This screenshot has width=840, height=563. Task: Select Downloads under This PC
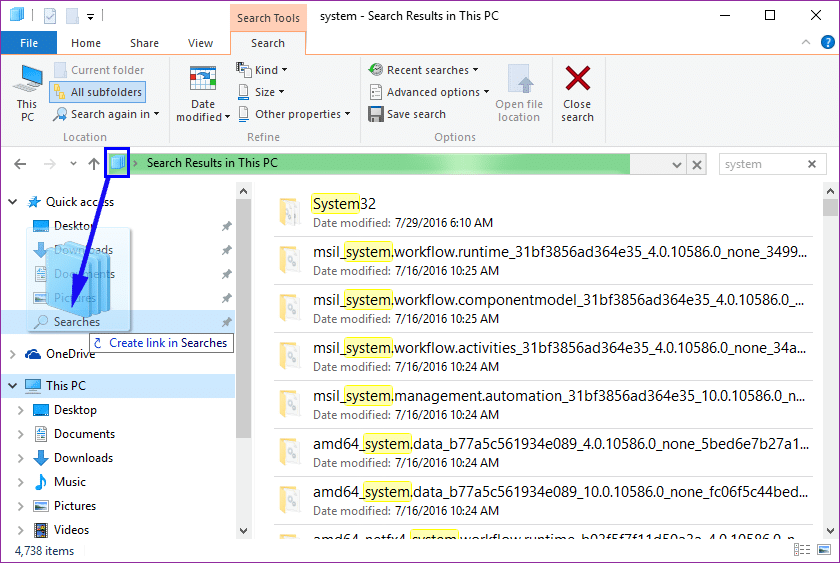coord(84,458)
